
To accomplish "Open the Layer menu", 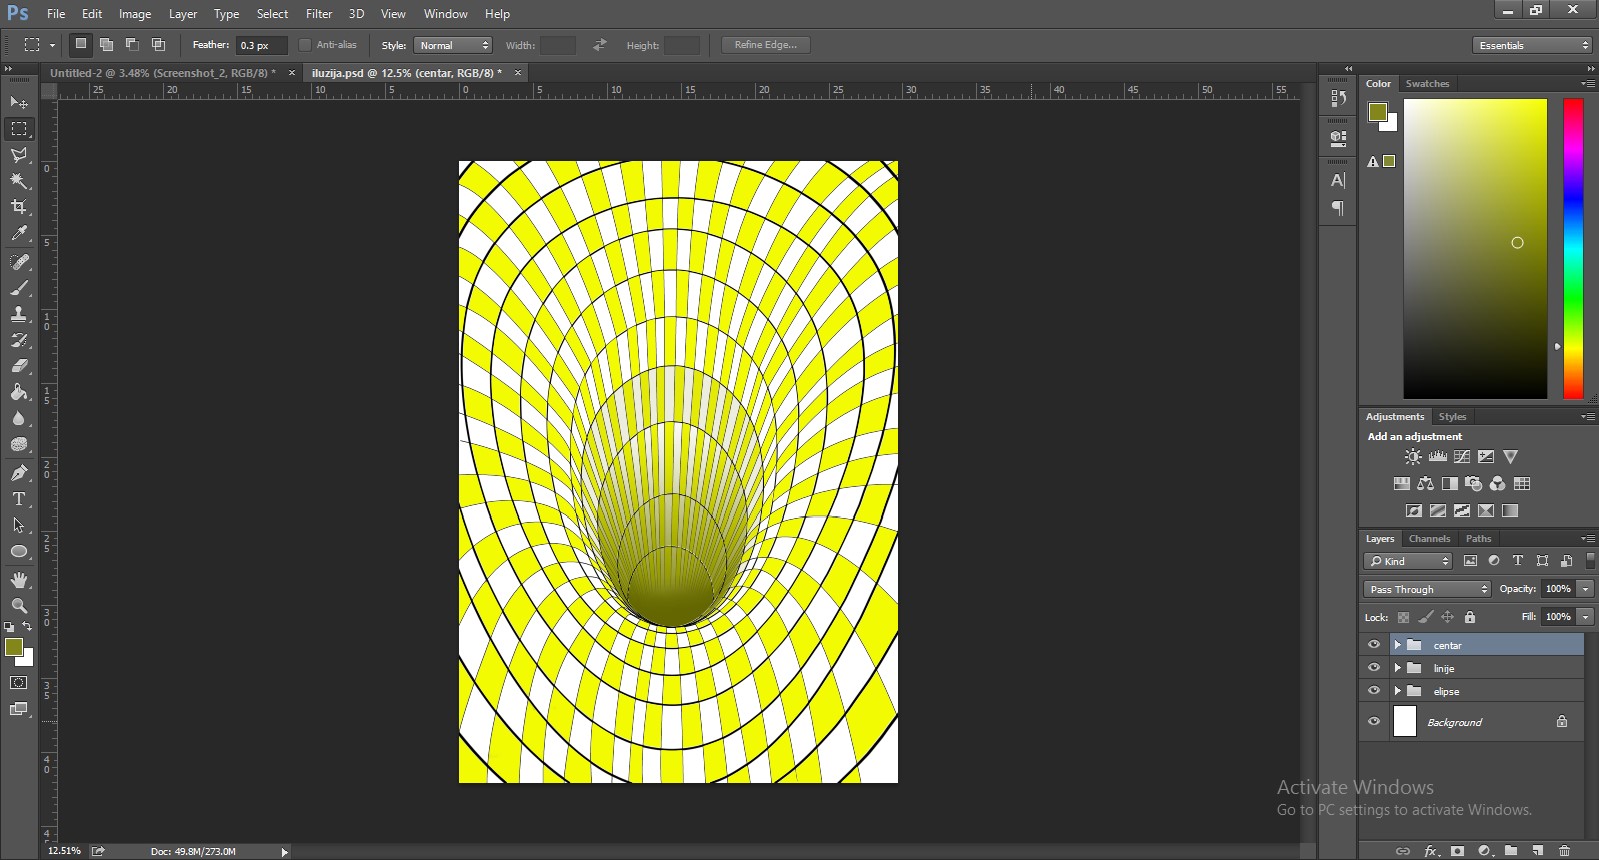I will pyautogui.click(x=183, y=14).
